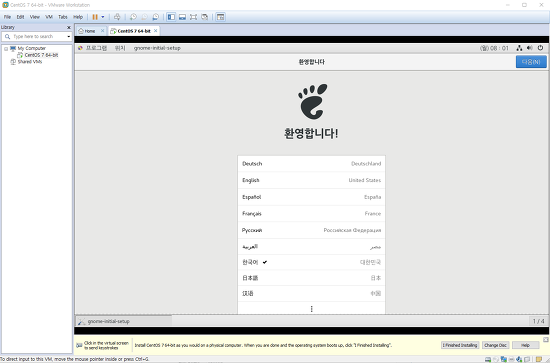Select Shared VMs in the library

coord(30,62)
